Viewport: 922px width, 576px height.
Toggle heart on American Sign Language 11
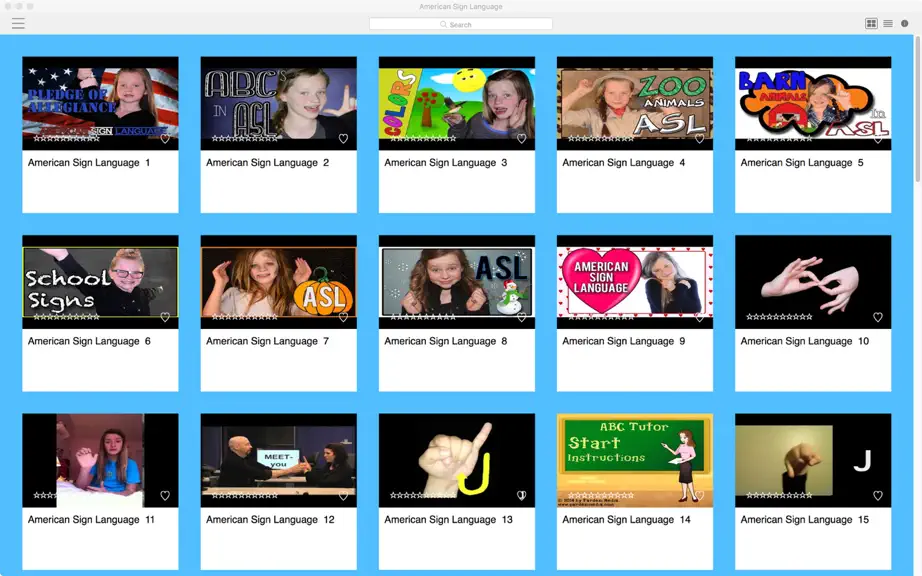[165, 495]
